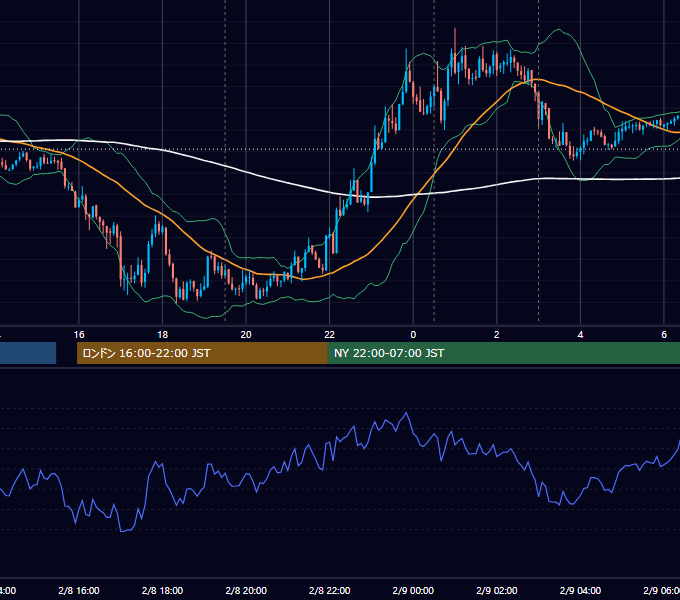Select the blue session bar left of ロンドン
680x600 pixels.
28,353
